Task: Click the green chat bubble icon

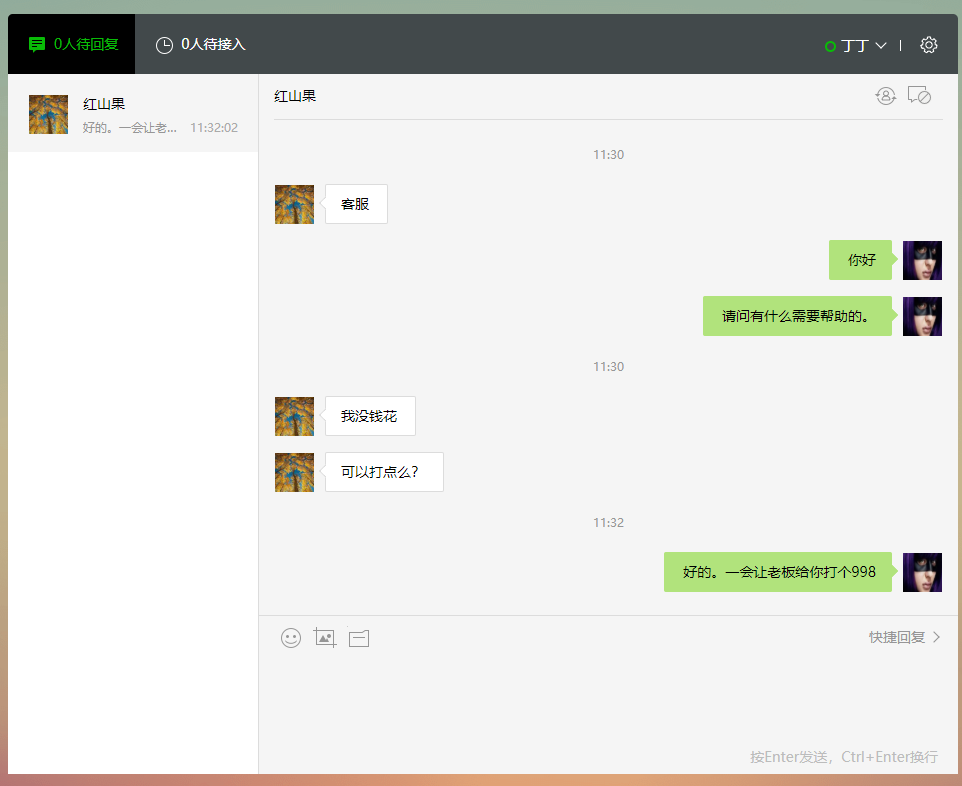Action: [x=37, y=44]
